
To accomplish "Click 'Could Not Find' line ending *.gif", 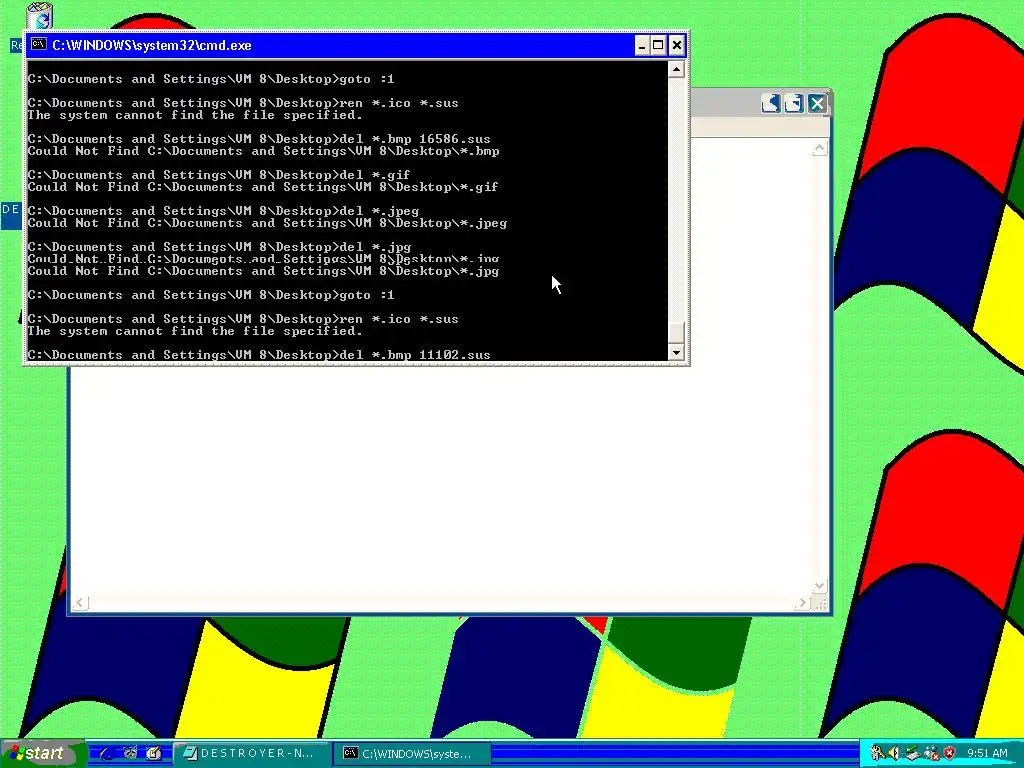I will pyautogui.click(x=263, y=187).
